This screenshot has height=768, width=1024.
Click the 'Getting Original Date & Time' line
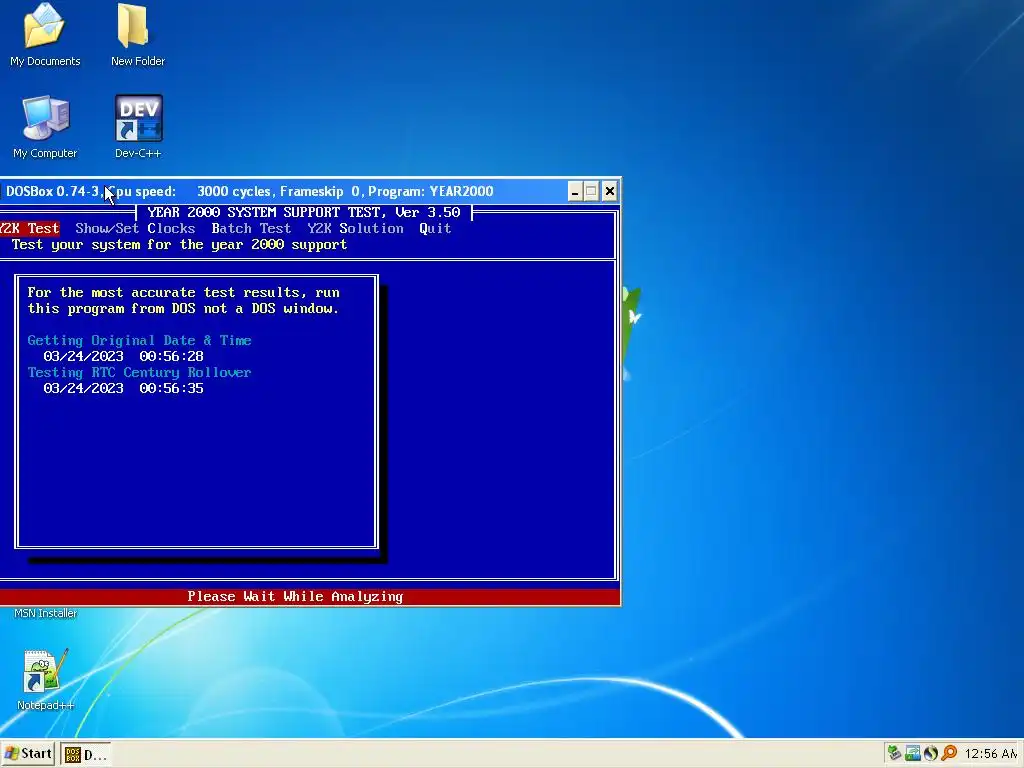coord(139,340)
